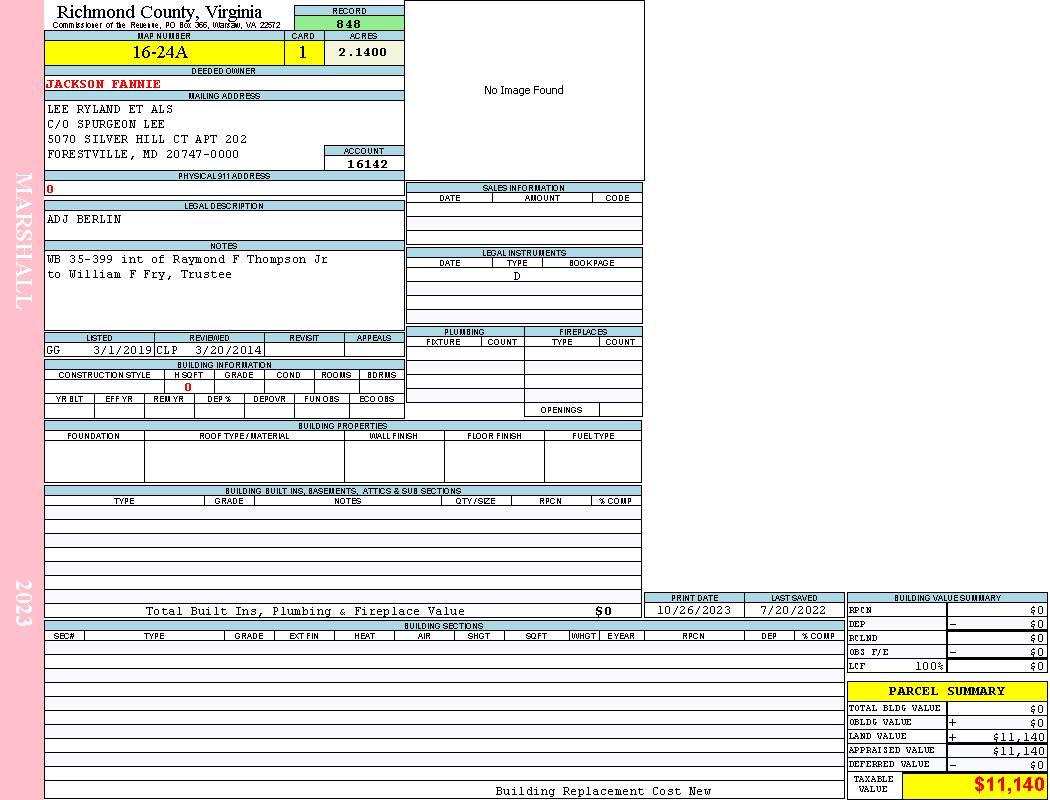Click mailing address line LEE RYLAND ET ALS
Screen dimensions: 1050x800
[110, 109]
